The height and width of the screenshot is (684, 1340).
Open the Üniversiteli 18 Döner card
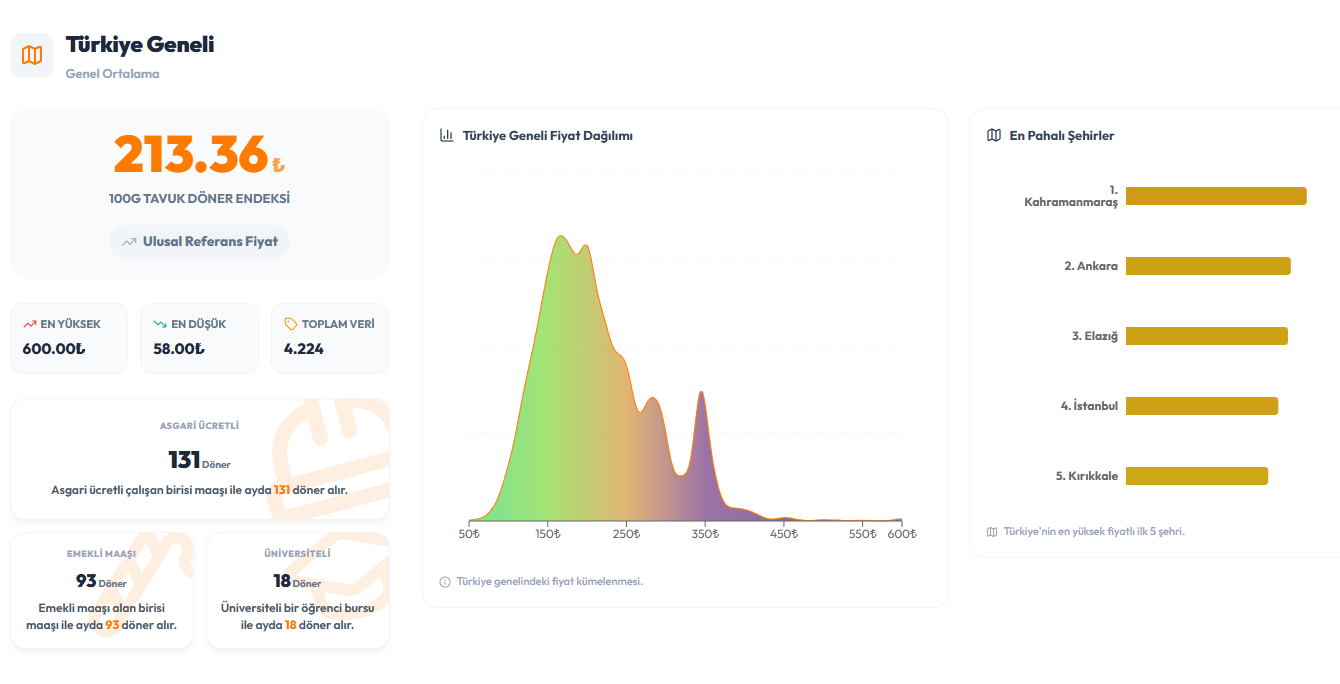click(x=298, y=591)
